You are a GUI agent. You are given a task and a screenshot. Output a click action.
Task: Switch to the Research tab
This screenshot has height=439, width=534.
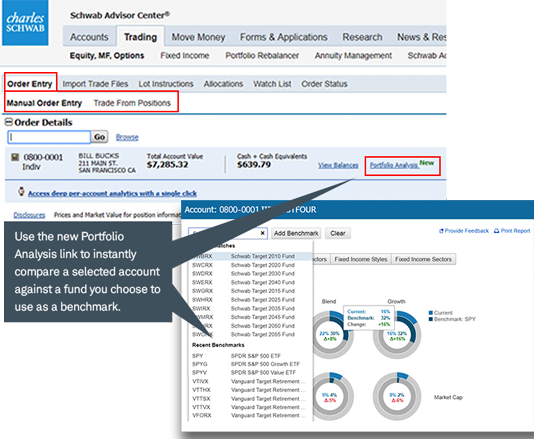362,37
